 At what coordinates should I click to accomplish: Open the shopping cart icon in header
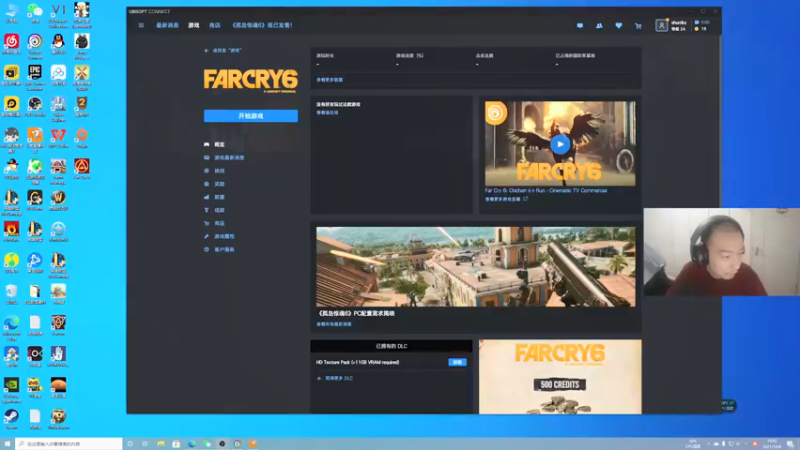click(638, 26)
